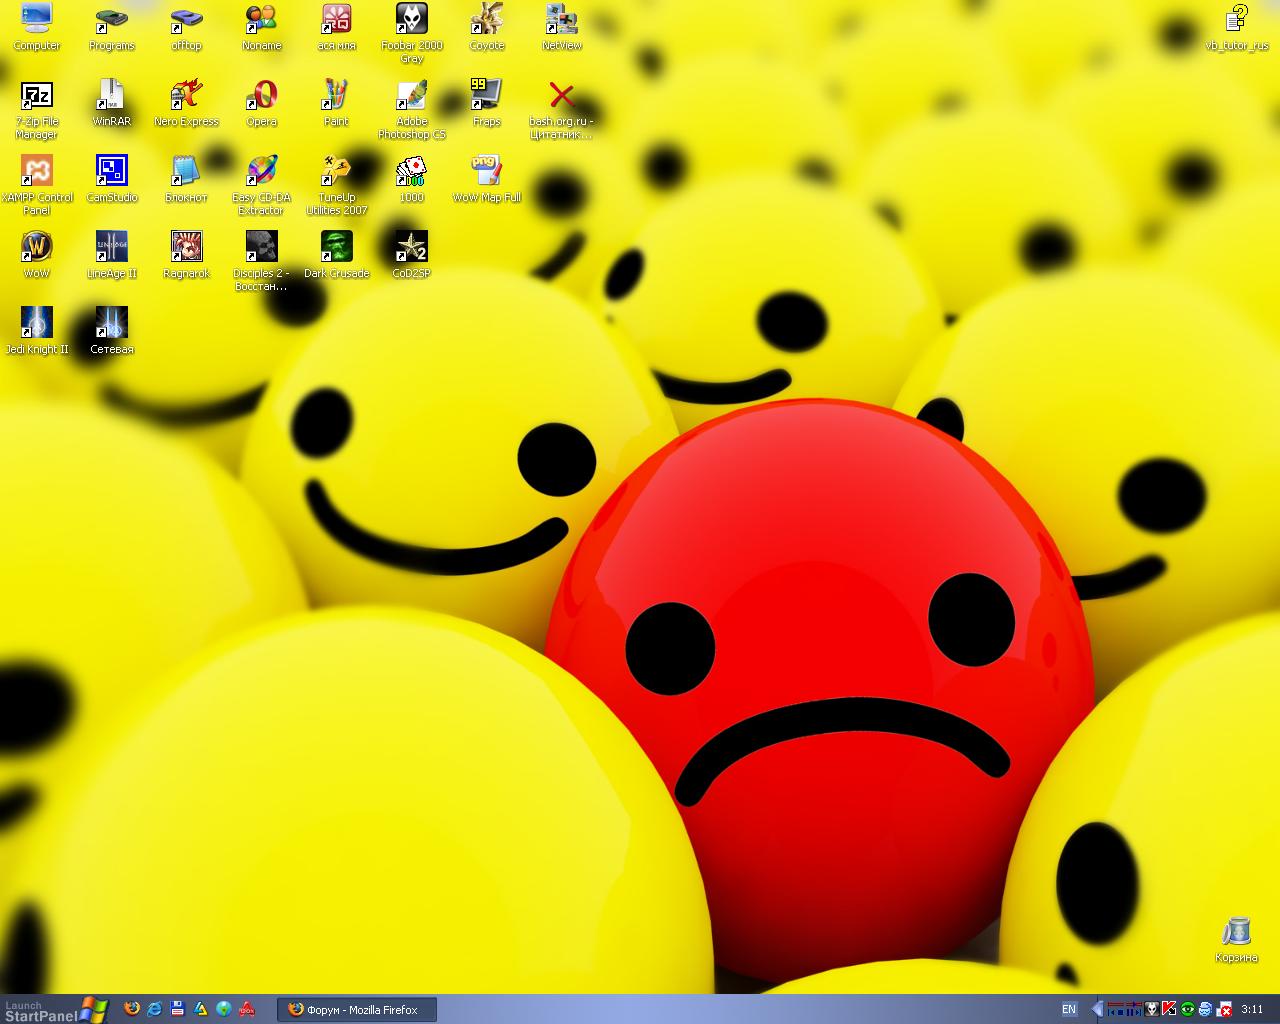The height and width of the screenshot is (1024, 1280).
Task: Launch Dark Crusade desktop shortcut
Action: point(337,256)
